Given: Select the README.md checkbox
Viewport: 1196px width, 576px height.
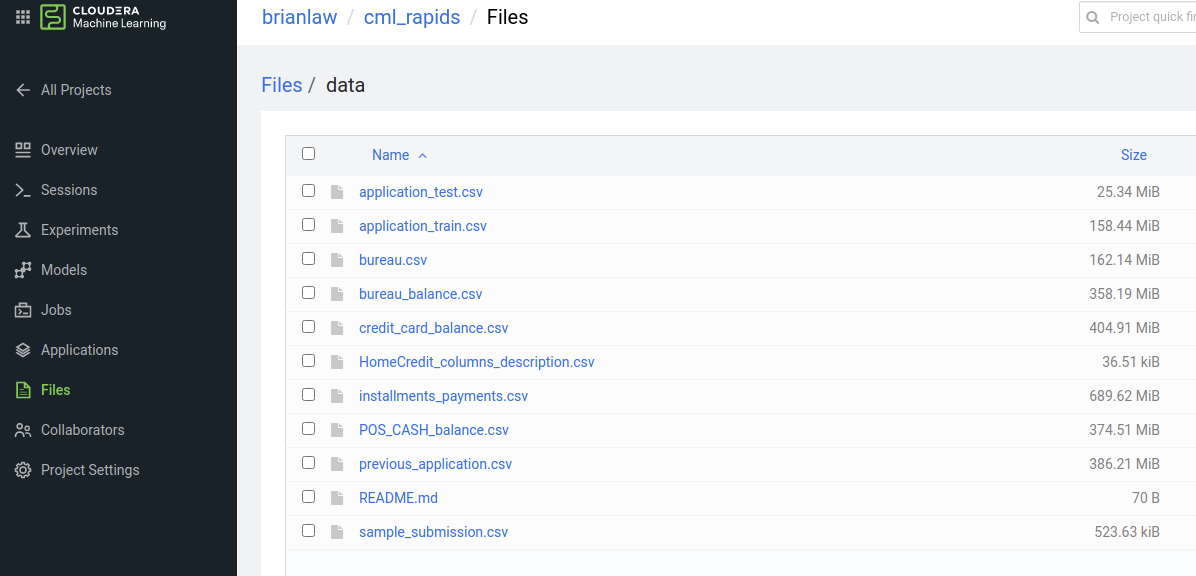Looking at the screenshot, I should pos(308,496).
